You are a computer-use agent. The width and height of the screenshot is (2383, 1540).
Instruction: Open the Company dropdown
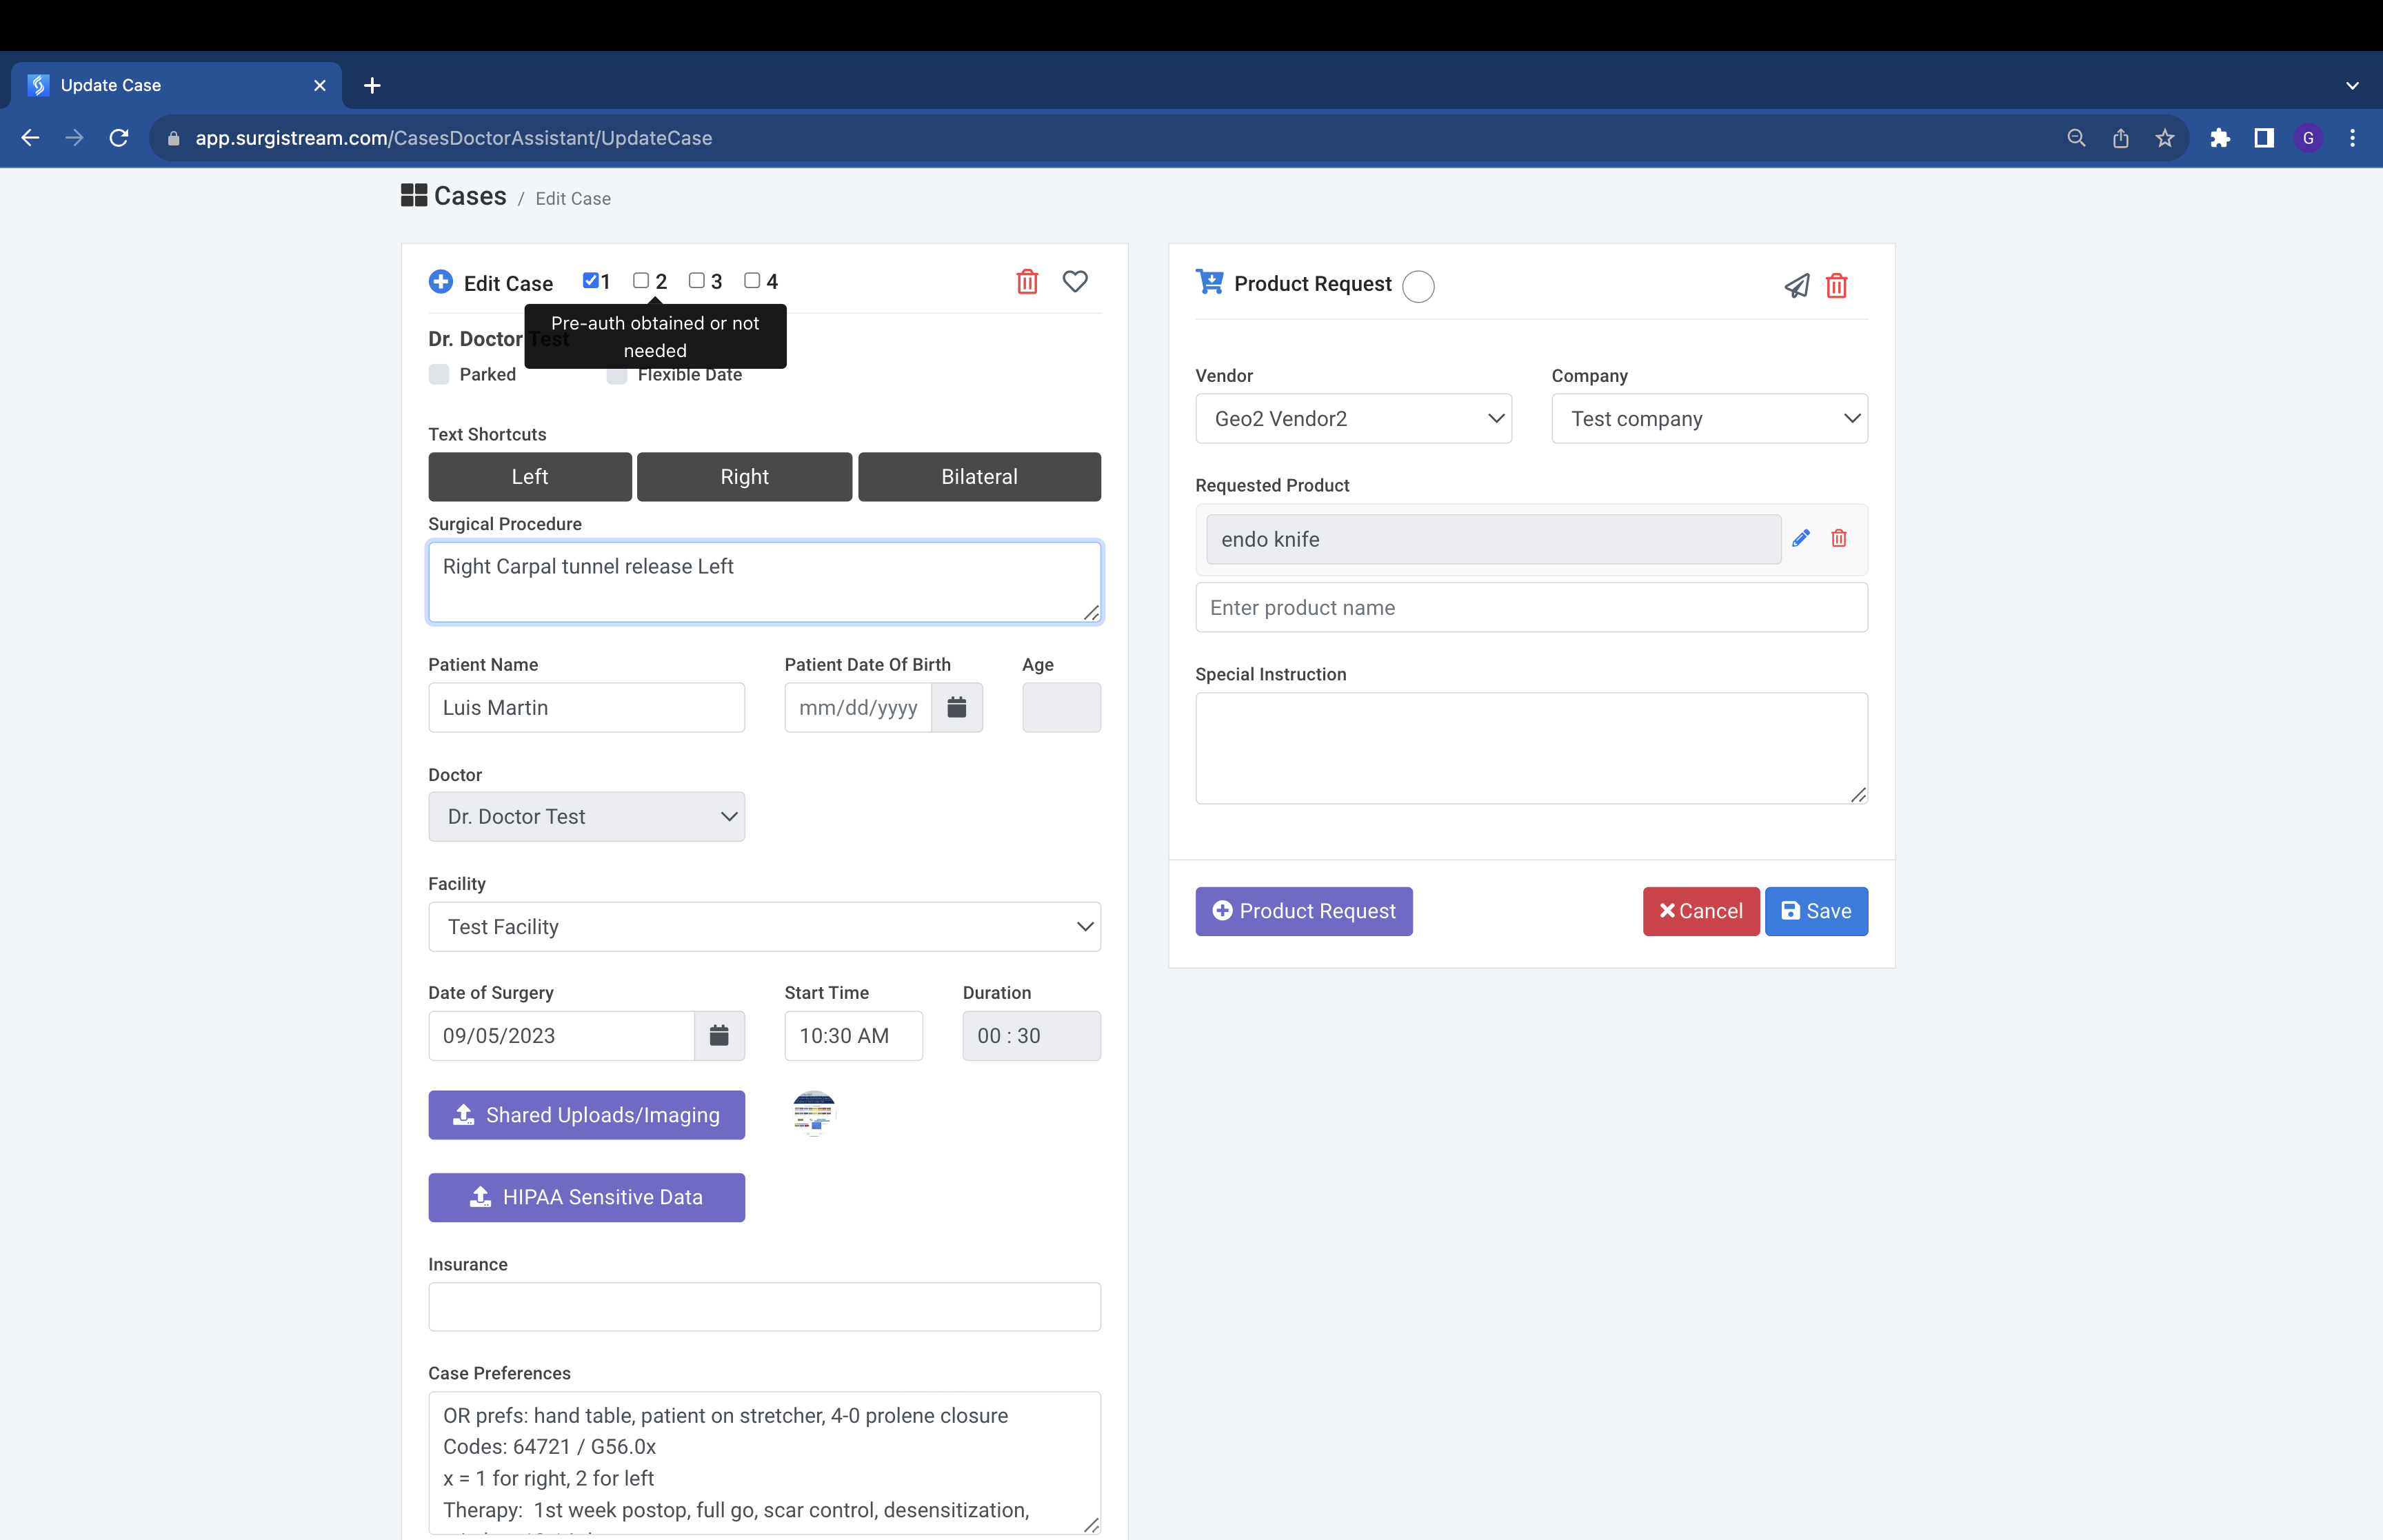tap(1709, 418)
